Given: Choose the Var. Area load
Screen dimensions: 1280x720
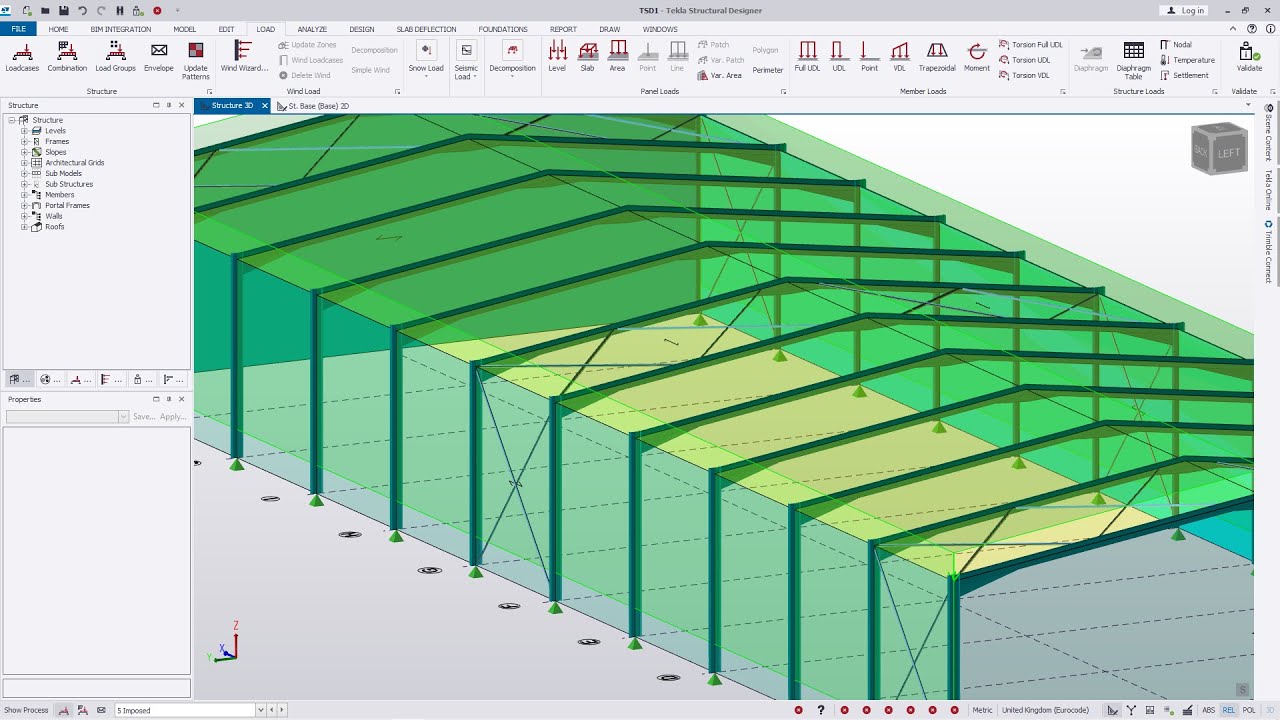Looking at the screenshot, I should click(x=720, y=75).
